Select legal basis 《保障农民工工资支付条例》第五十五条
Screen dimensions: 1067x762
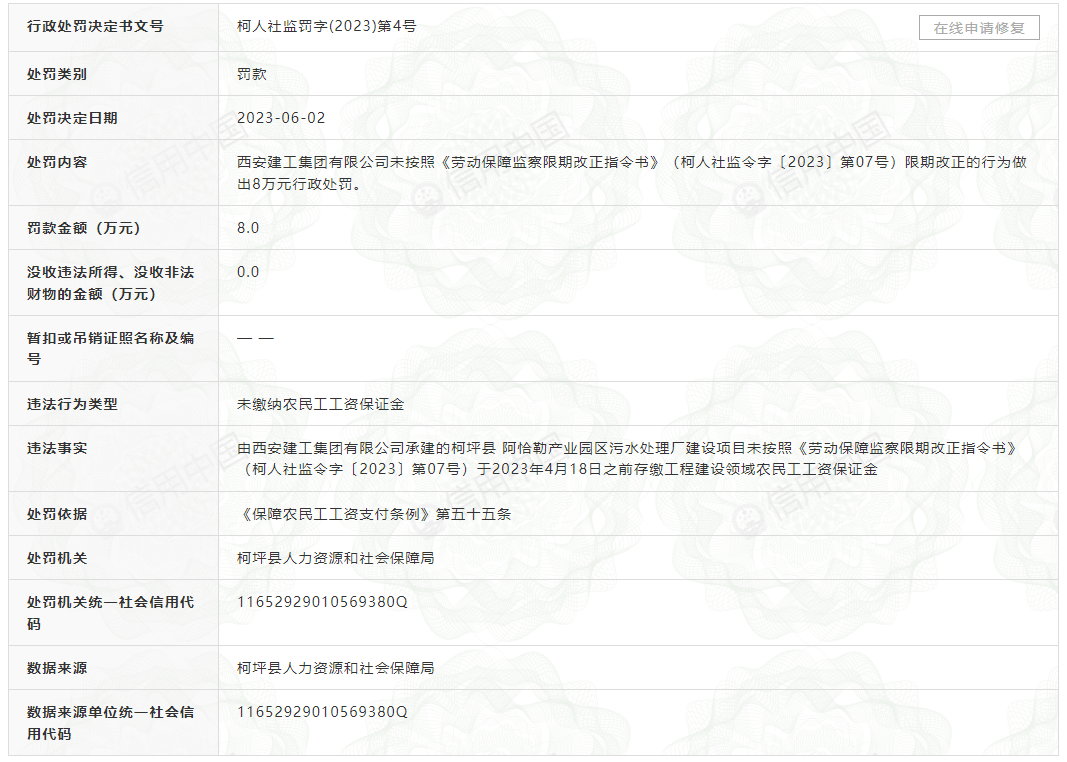point(374,514)
